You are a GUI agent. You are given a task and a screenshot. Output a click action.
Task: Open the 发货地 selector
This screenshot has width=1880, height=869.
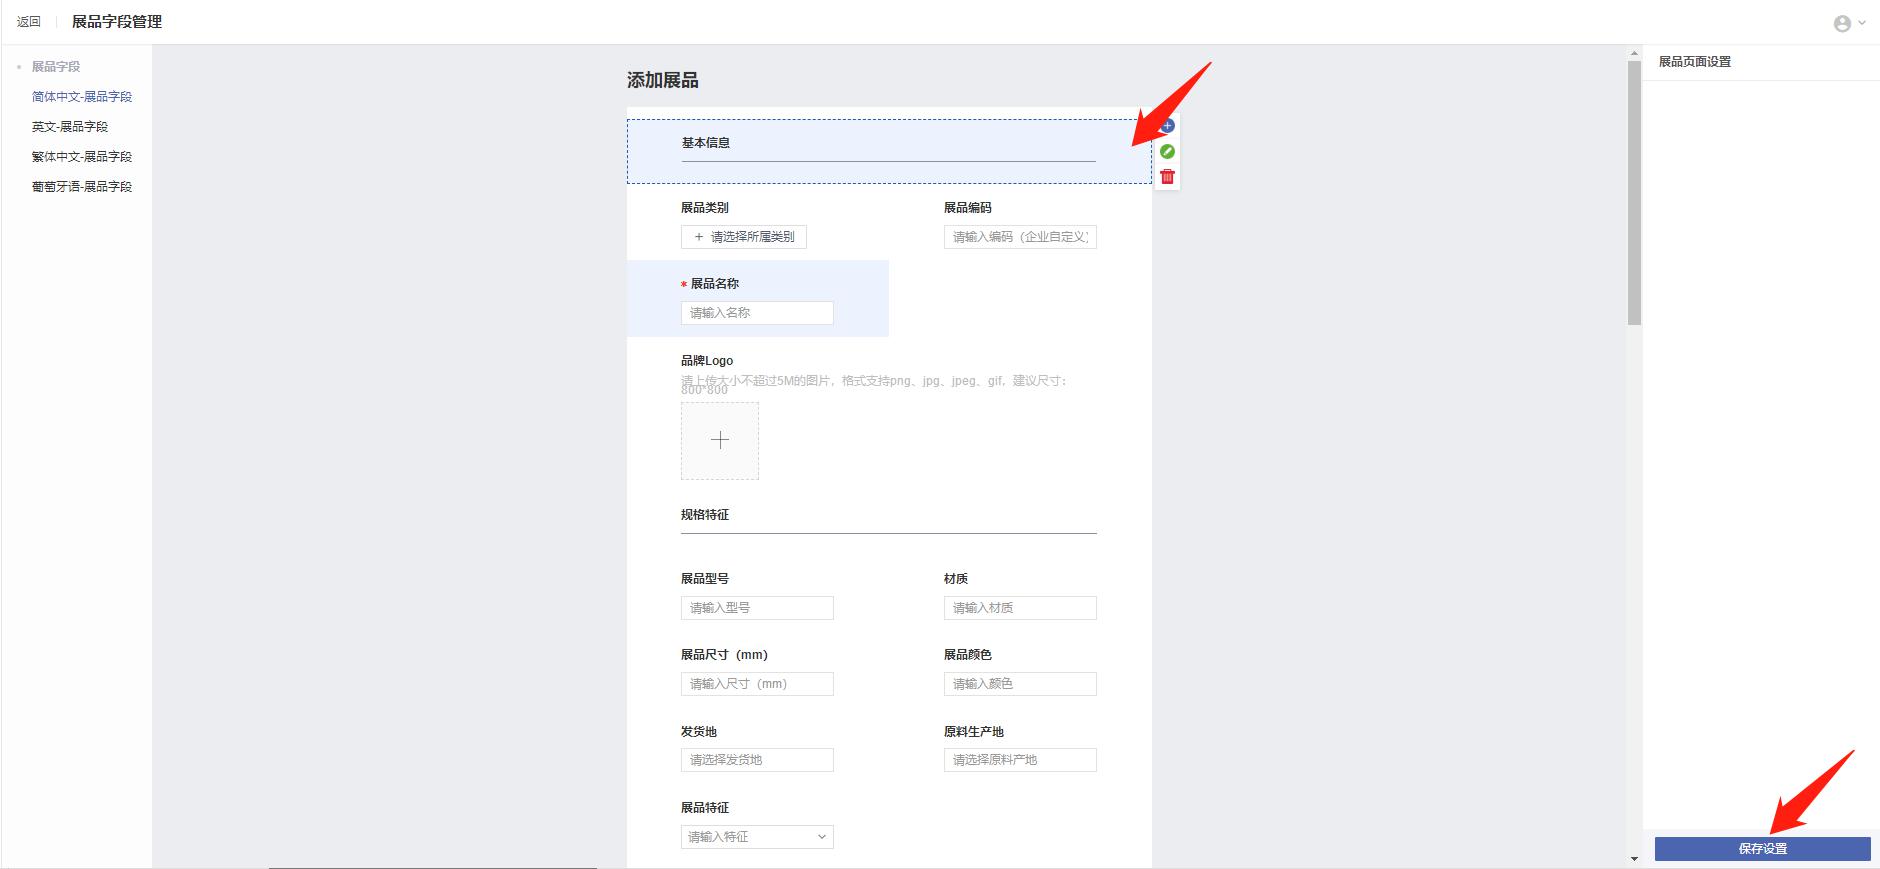pos(757,760)
